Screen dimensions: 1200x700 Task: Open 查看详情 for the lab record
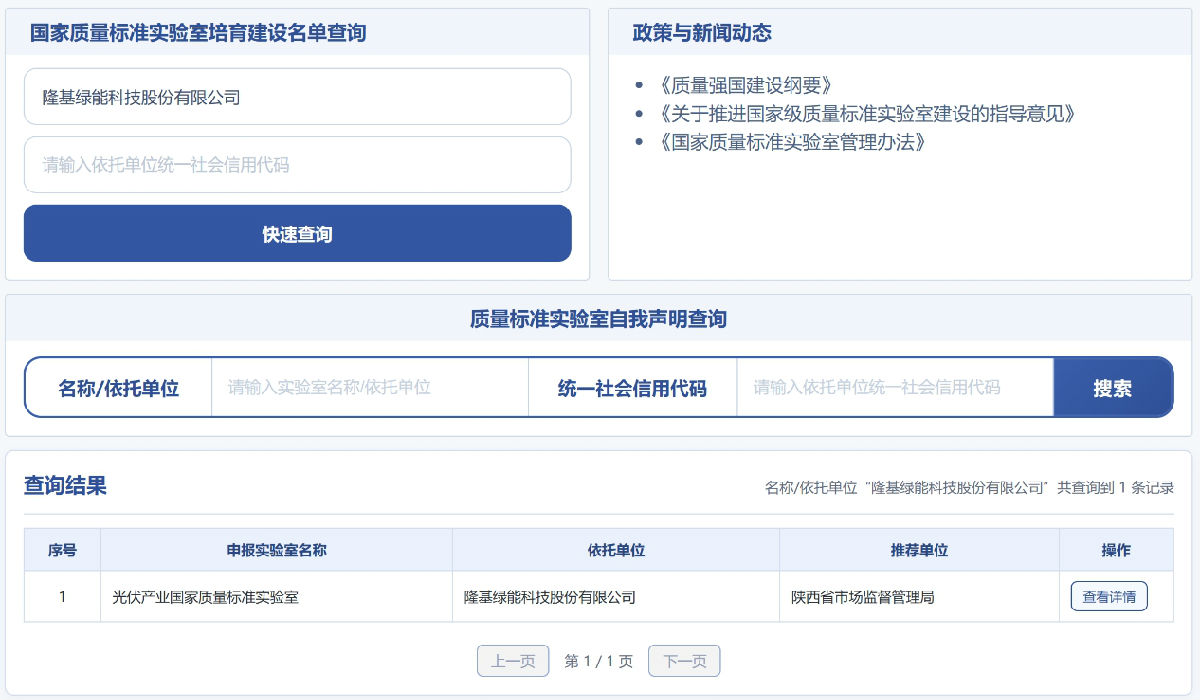pyautogui.click(x=1108, y=595)
